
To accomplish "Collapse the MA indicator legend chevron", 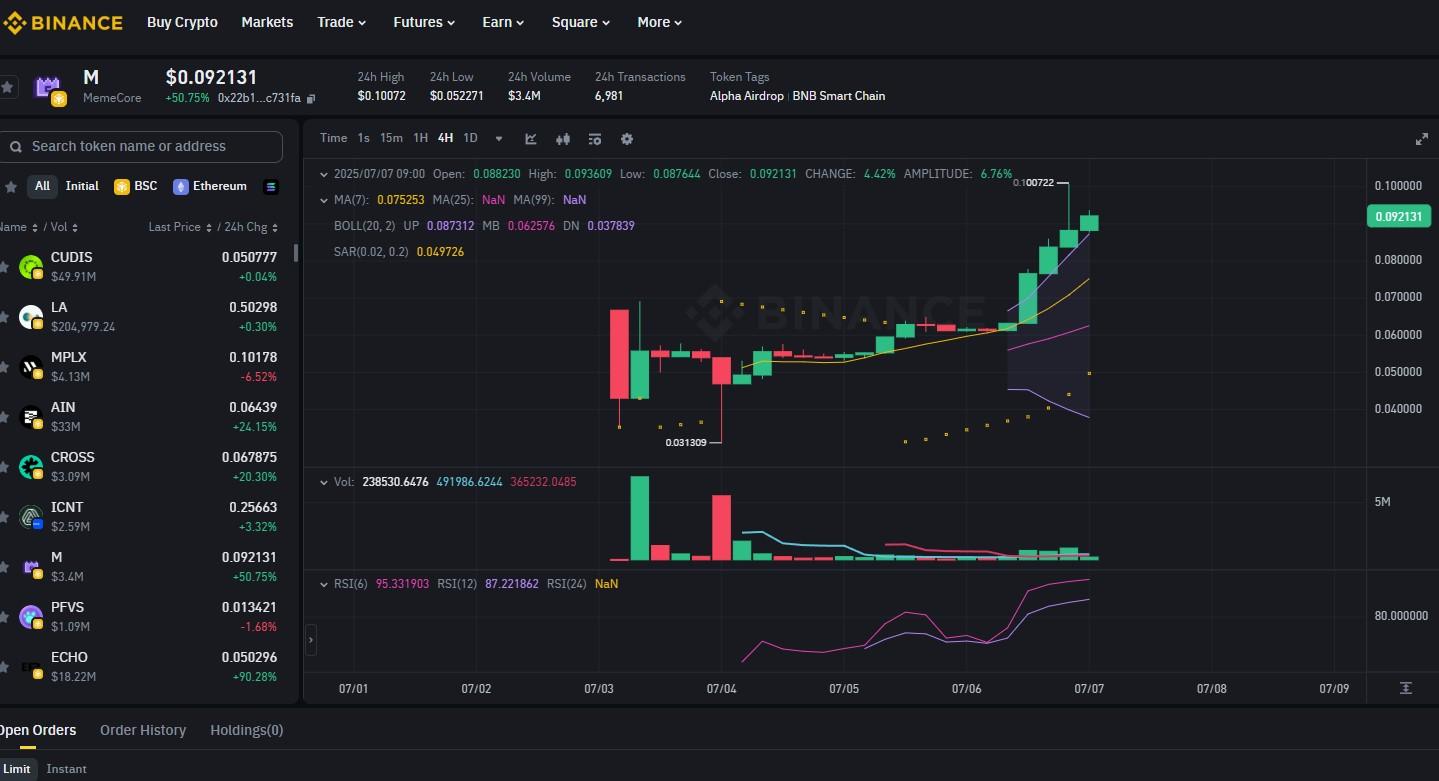I will [x=323, y=200].
